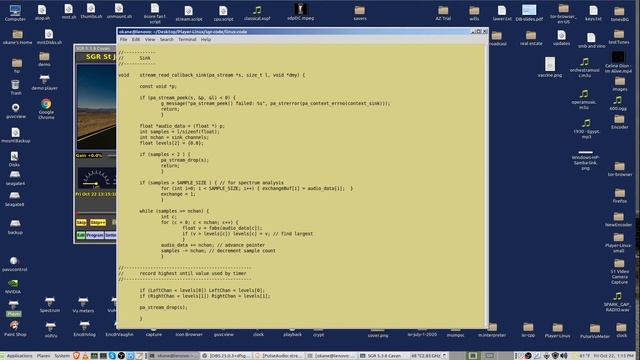
Task: Select the classical.xspf playlist file
Action: tap(257, 13)
